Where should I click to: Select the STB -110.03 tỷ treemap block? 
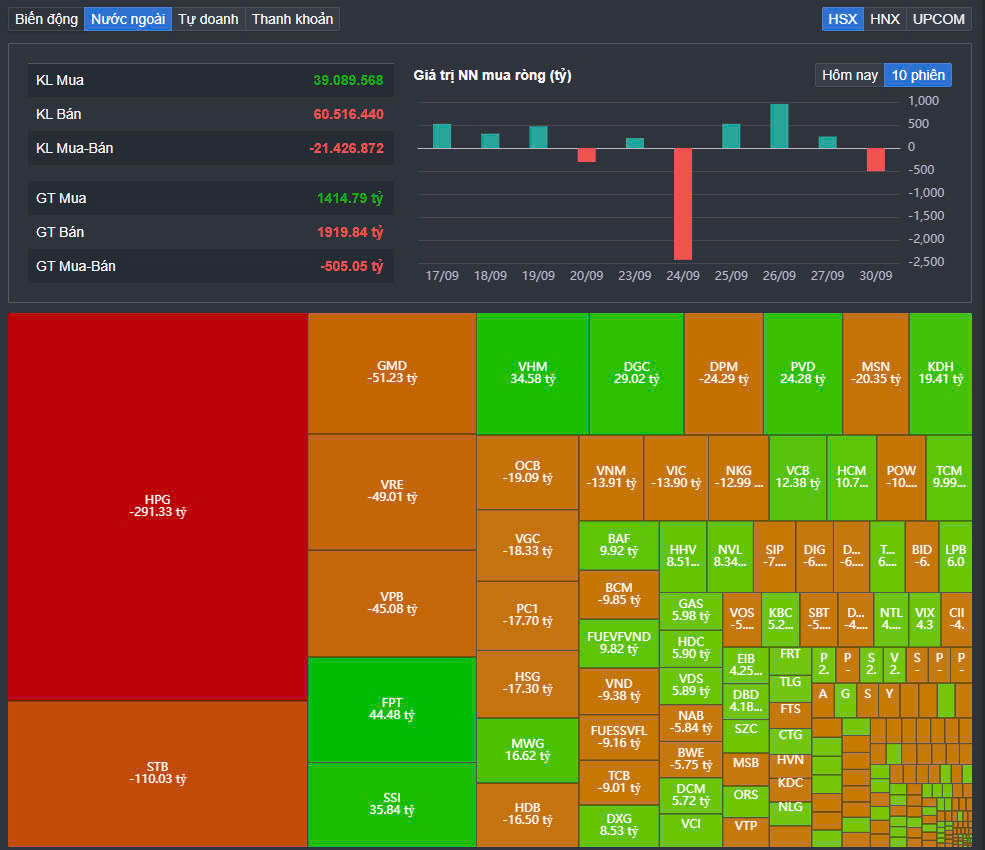click(x=158, y=773)
